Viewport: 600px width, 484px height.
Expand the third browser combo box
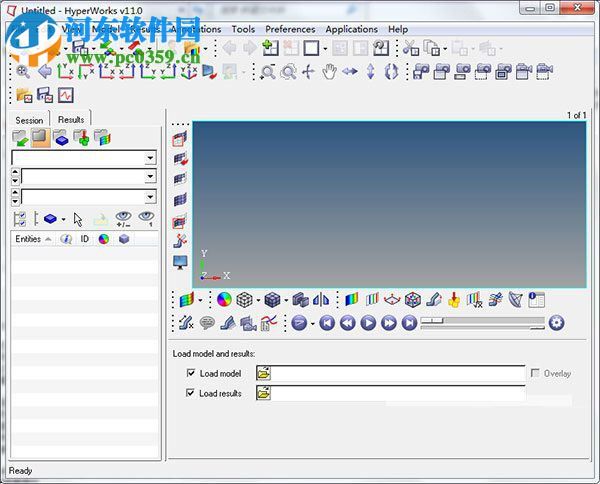(x=150, y=197)
